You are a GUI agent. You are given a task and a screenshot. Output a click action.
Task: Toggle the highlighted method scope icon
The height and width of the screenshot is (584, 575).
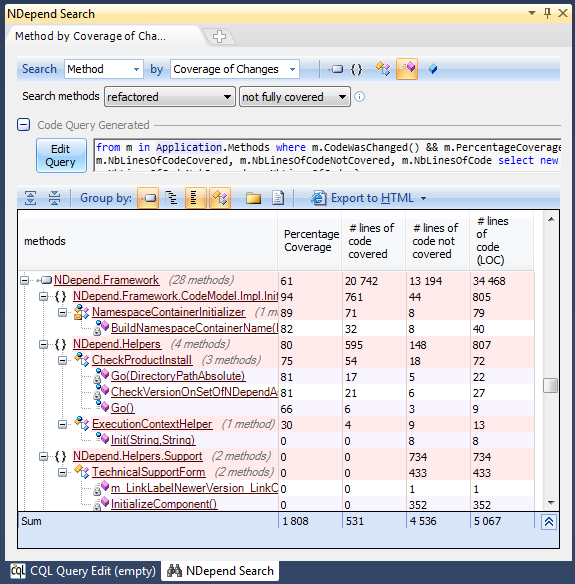pyautogui.click(x=407, y=69)
